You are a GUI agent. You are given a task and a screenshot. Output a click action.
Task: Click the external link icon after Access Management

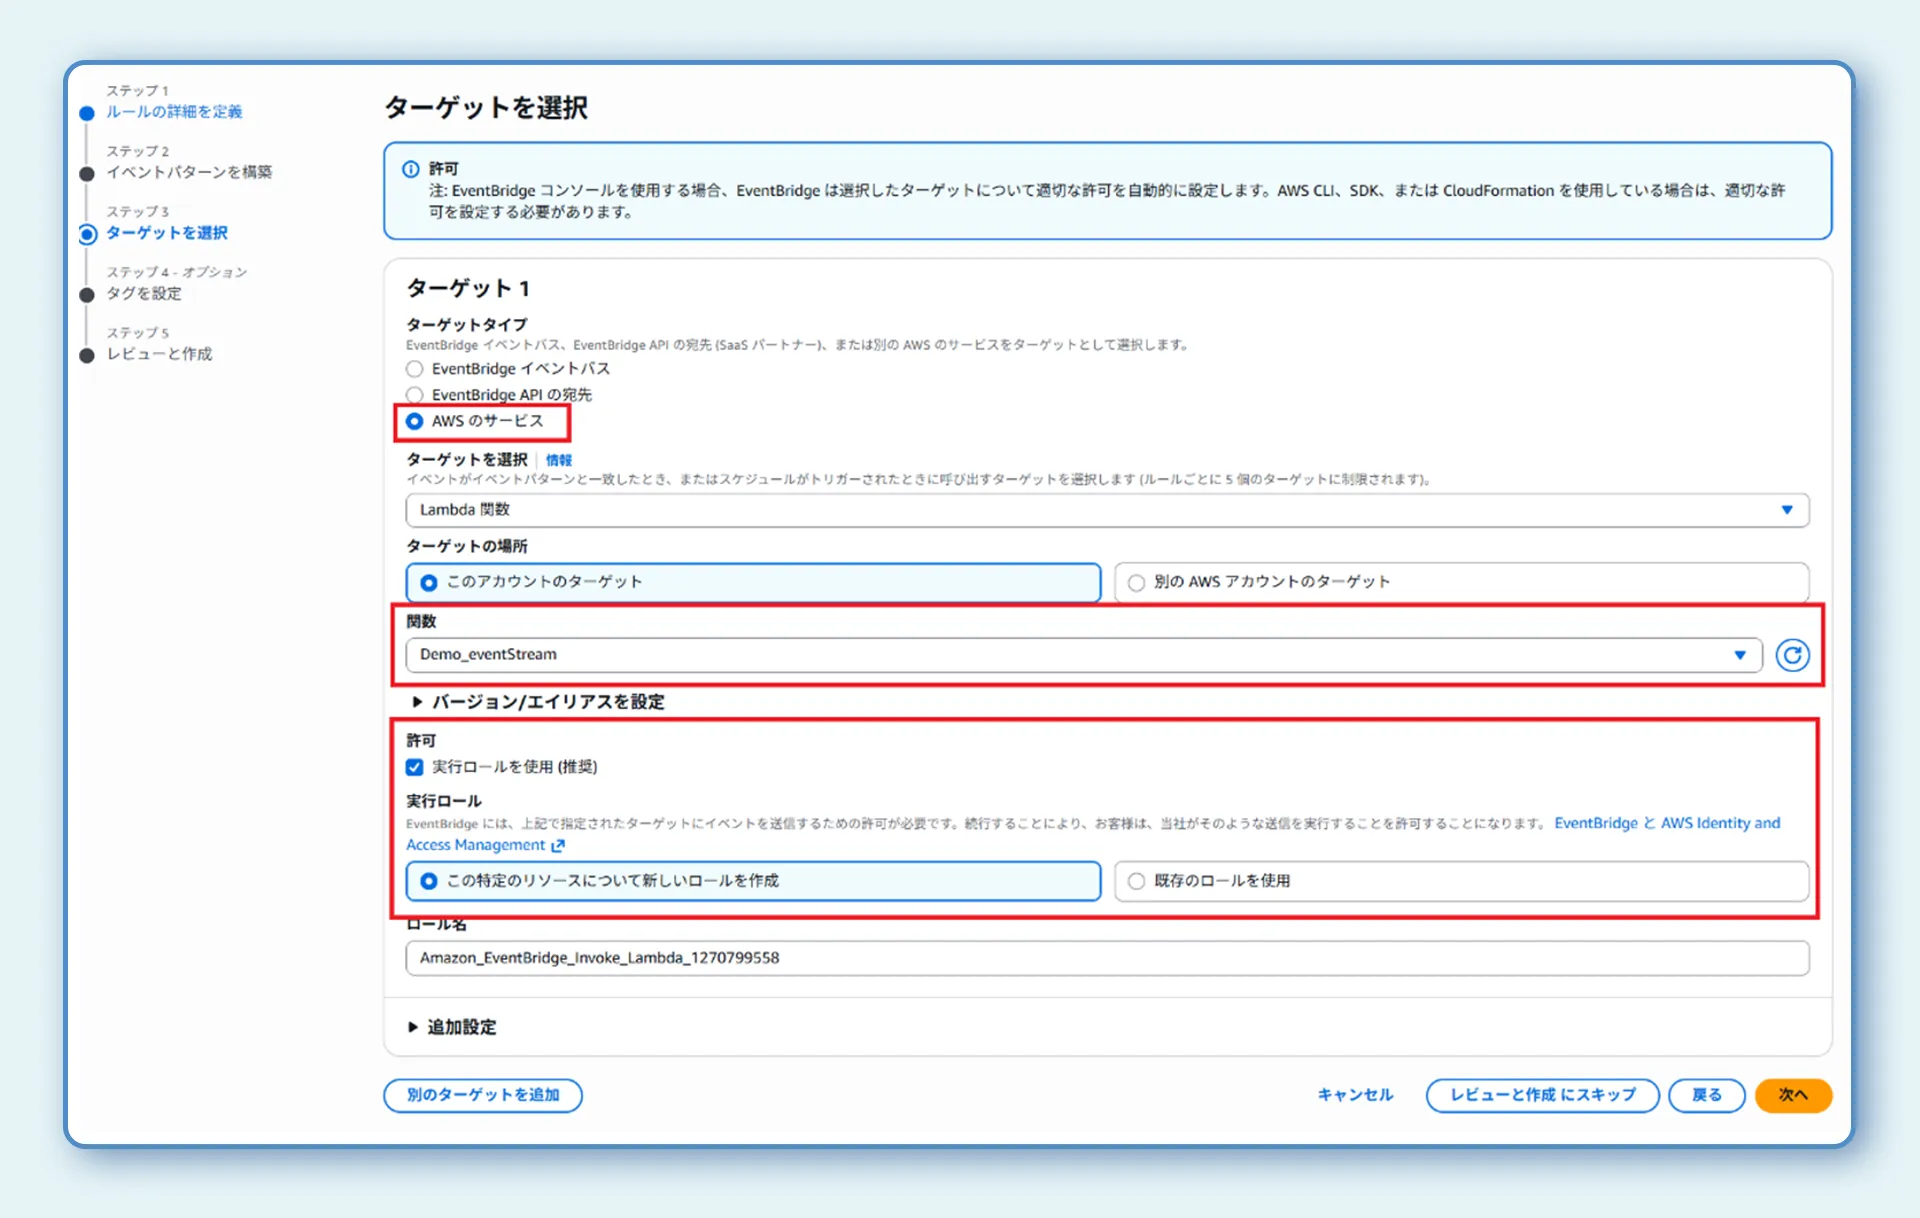coord(558,846)
